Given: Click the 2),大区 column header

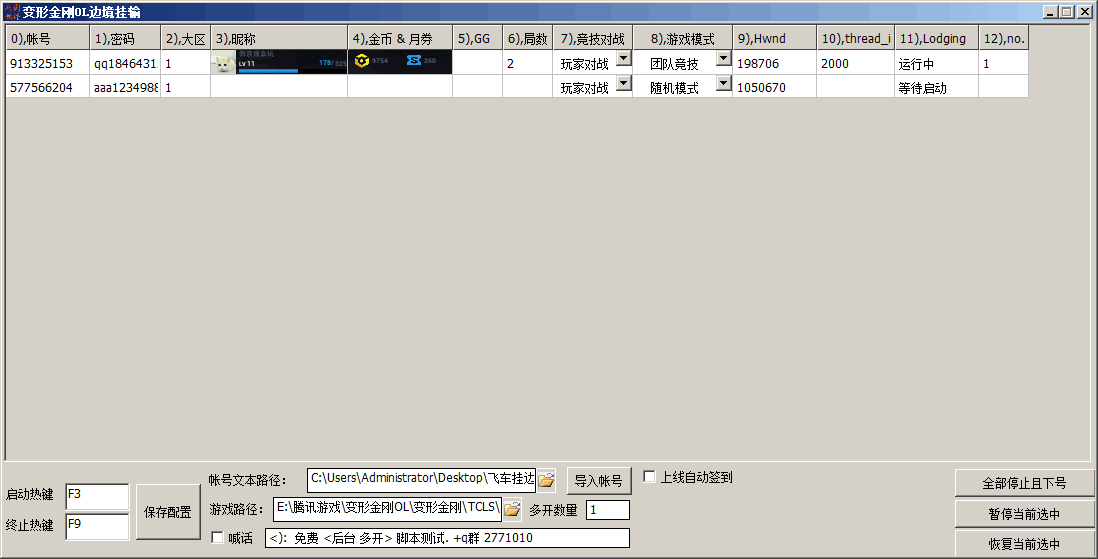Looking at the screenshot, I should 186,39.
